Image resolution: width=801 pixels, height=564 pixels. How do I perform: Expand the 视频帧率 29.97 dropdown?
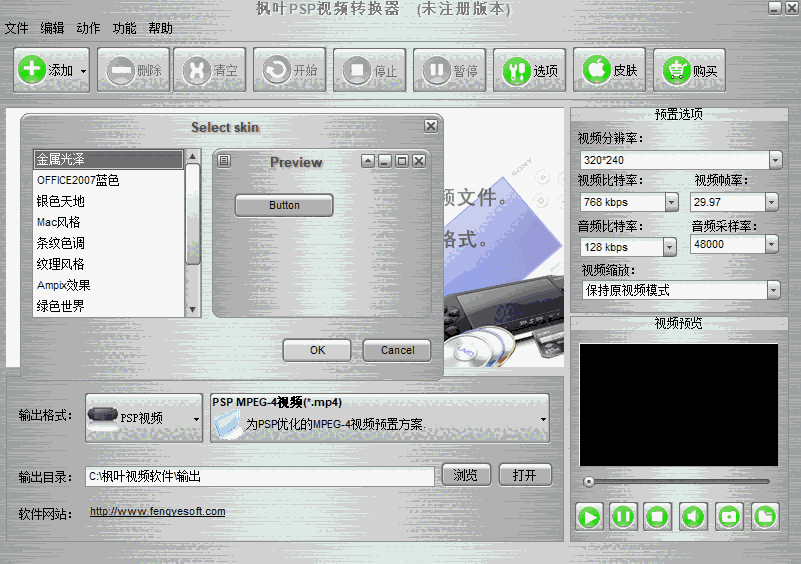[x=772, y=202]
